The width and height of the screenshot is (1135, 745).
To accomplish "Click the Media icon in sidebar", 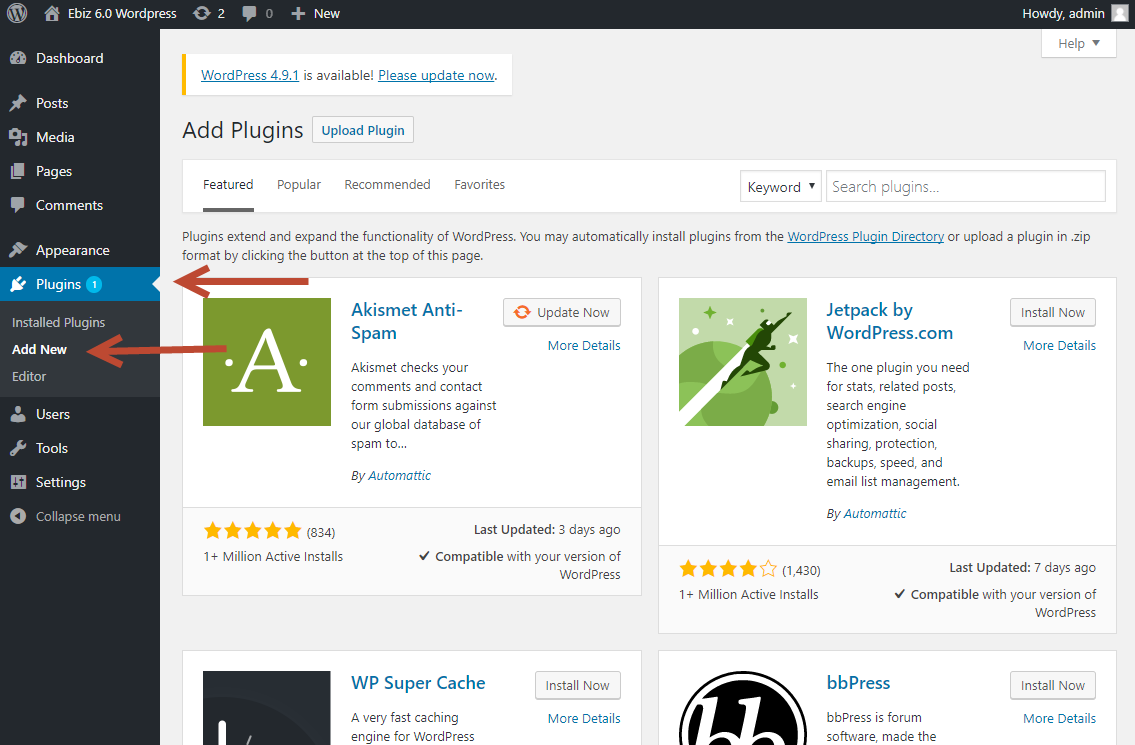I will click(x=18, y=137).
